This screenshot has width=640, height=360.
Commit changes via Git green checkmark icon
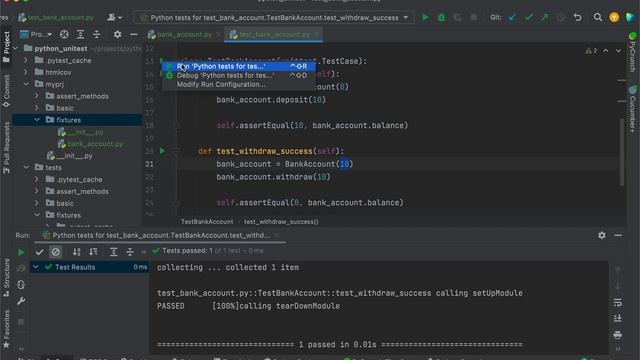[x=529, y=18]
